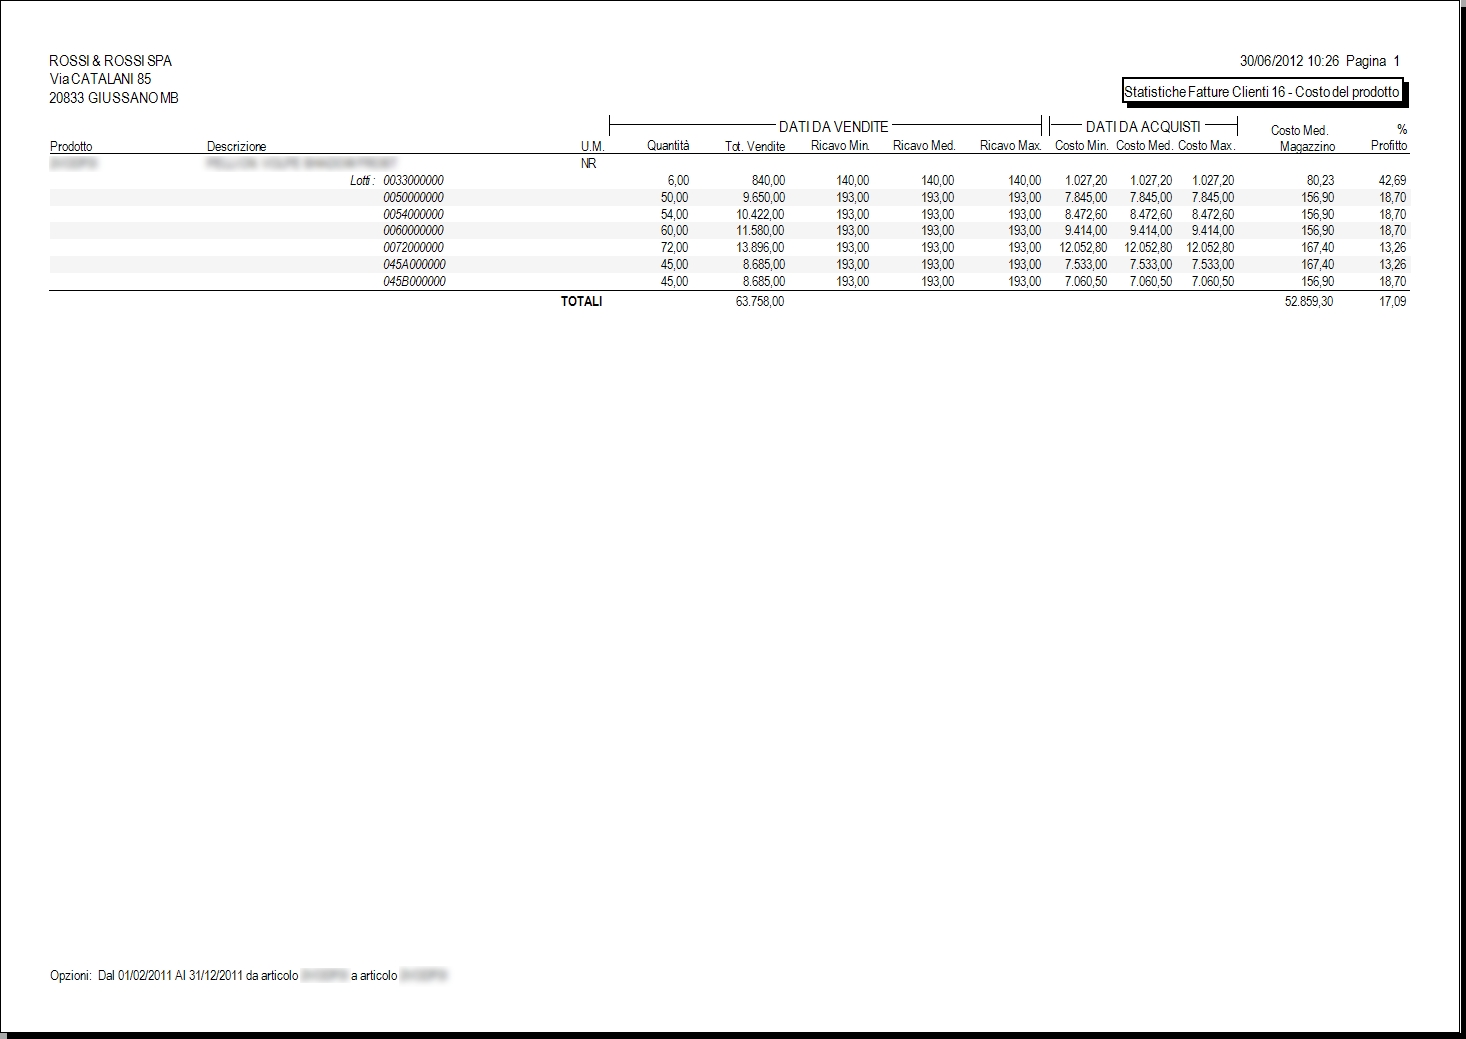
Task: Select lot row 045A000000
Action: tap(729, 265)
